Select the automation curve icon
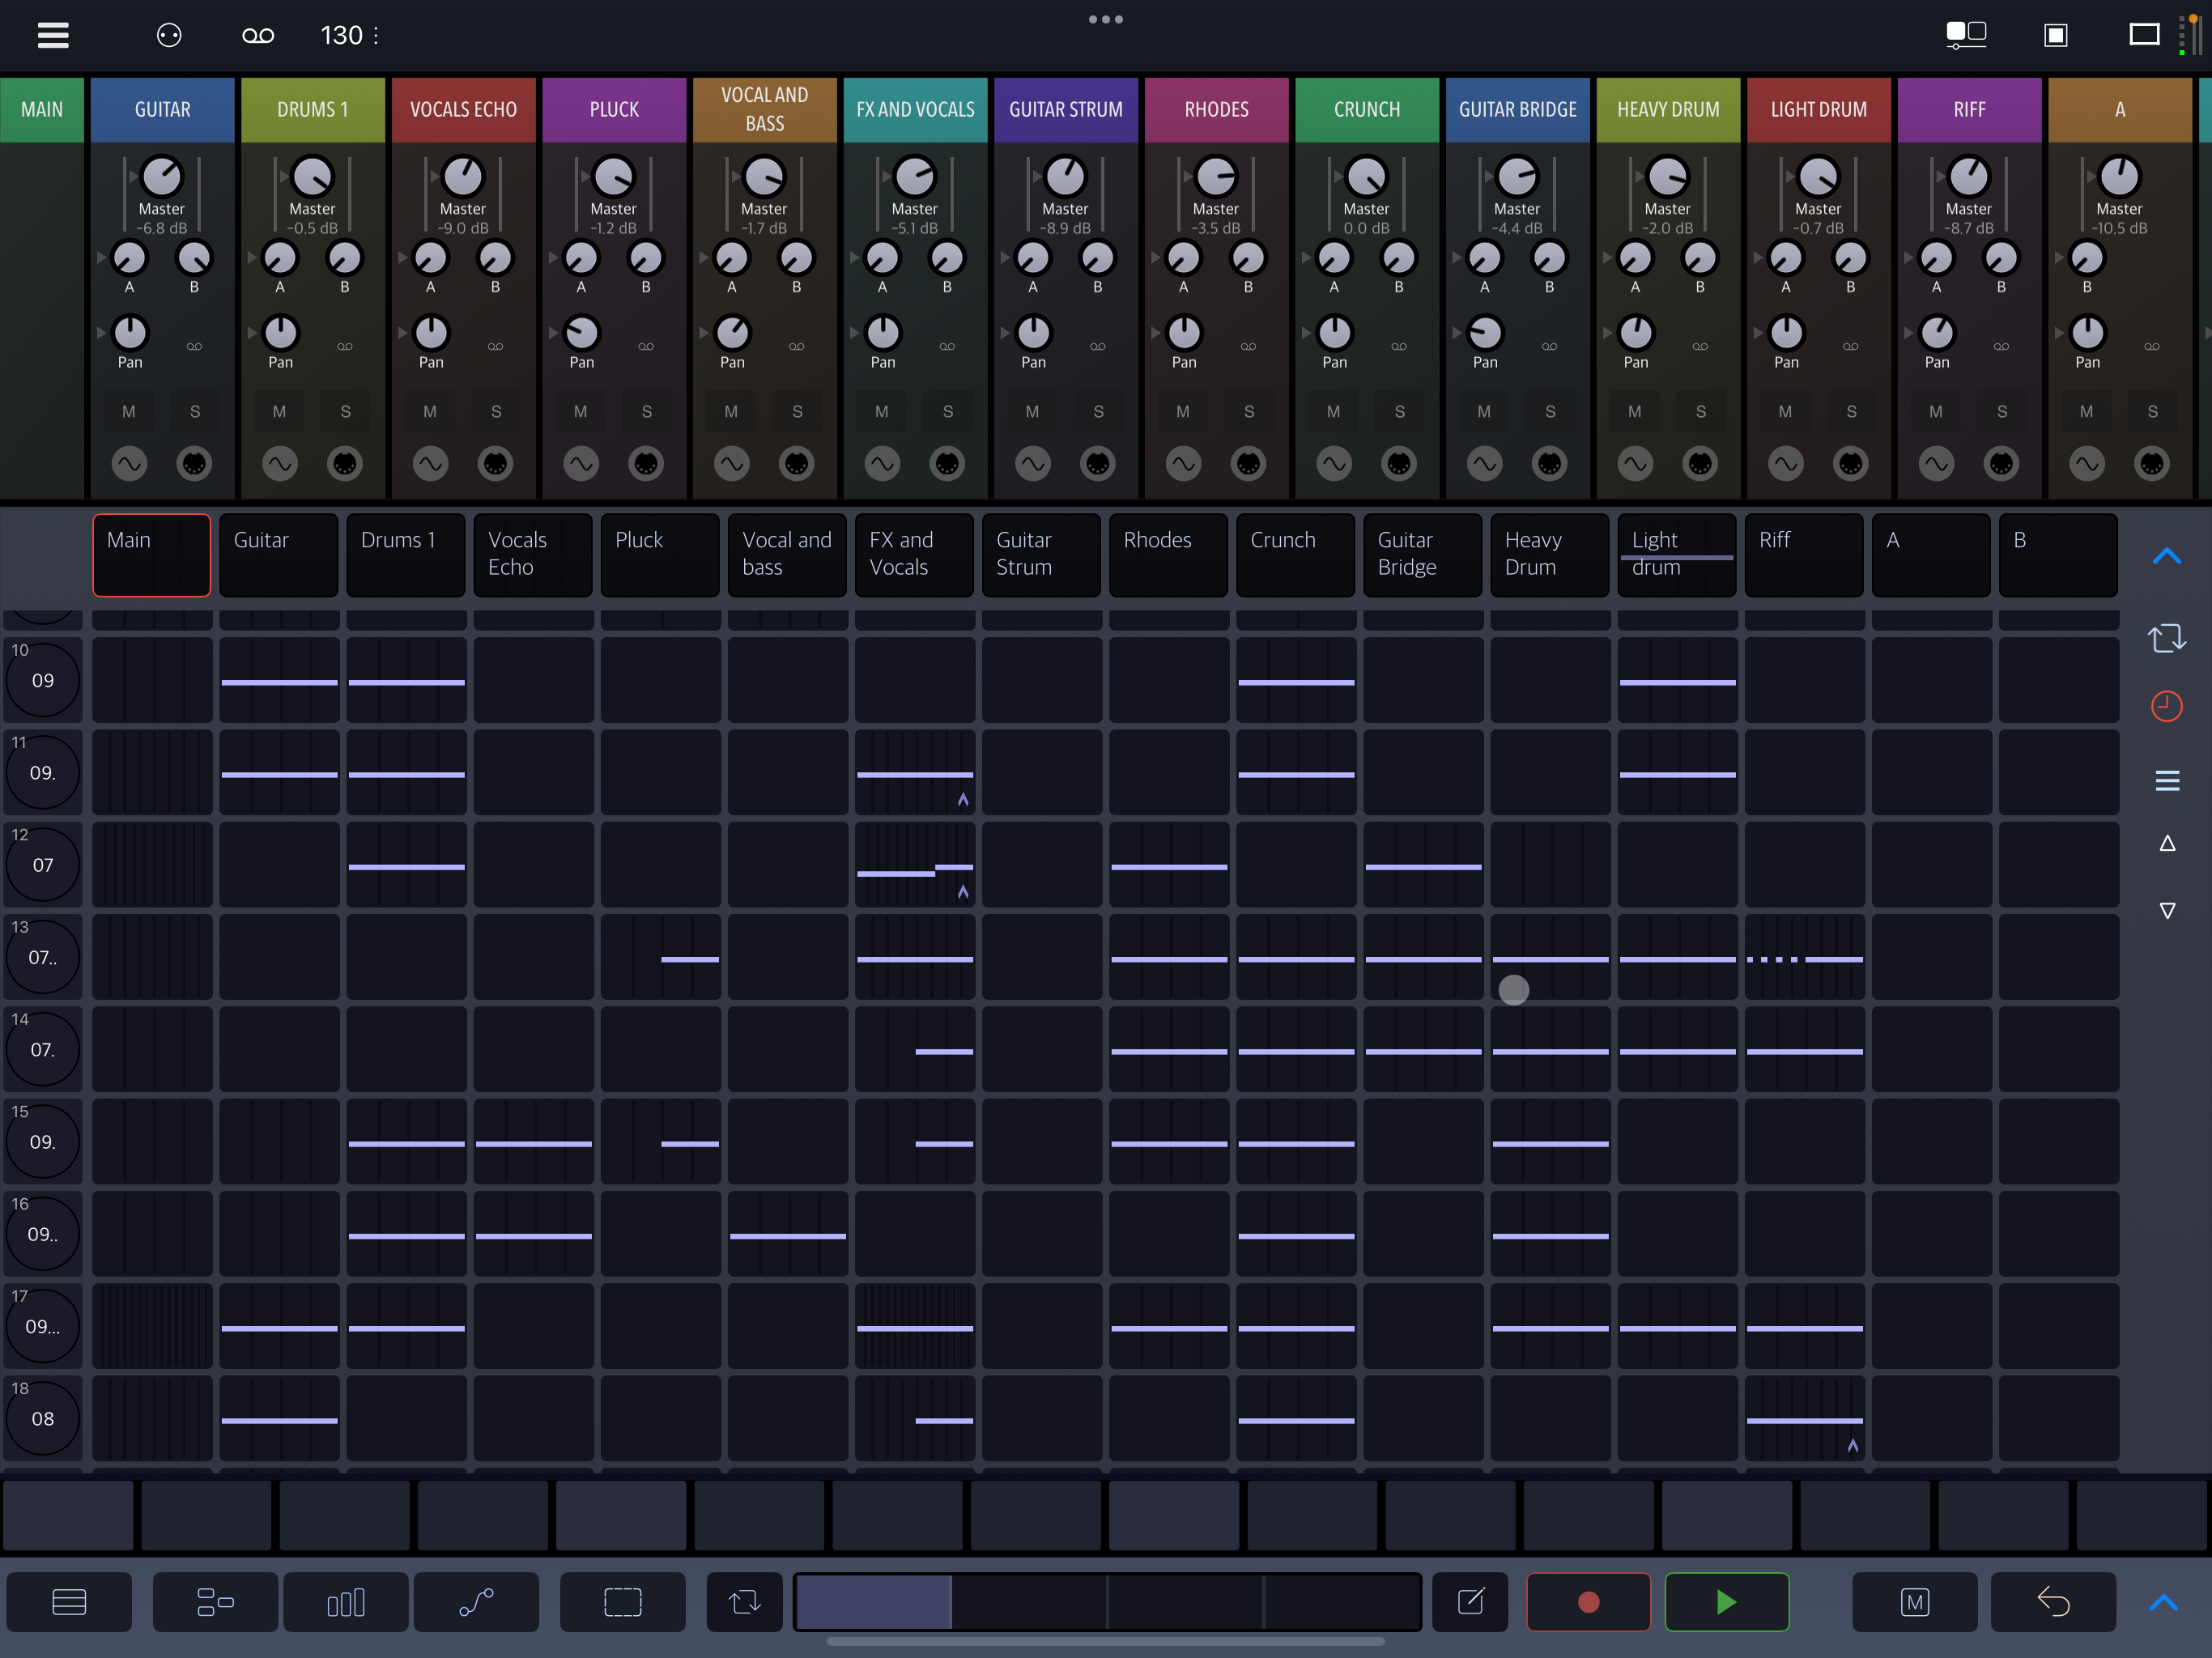This screenshot has height=1658, width=2212. pos(476,1602)
